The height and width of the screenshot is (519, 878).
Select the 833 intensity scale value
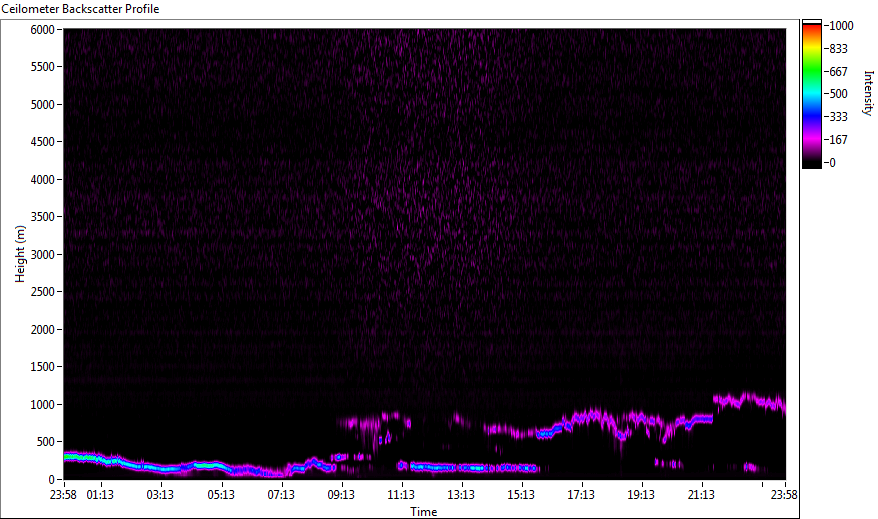(x=838, y=49)
